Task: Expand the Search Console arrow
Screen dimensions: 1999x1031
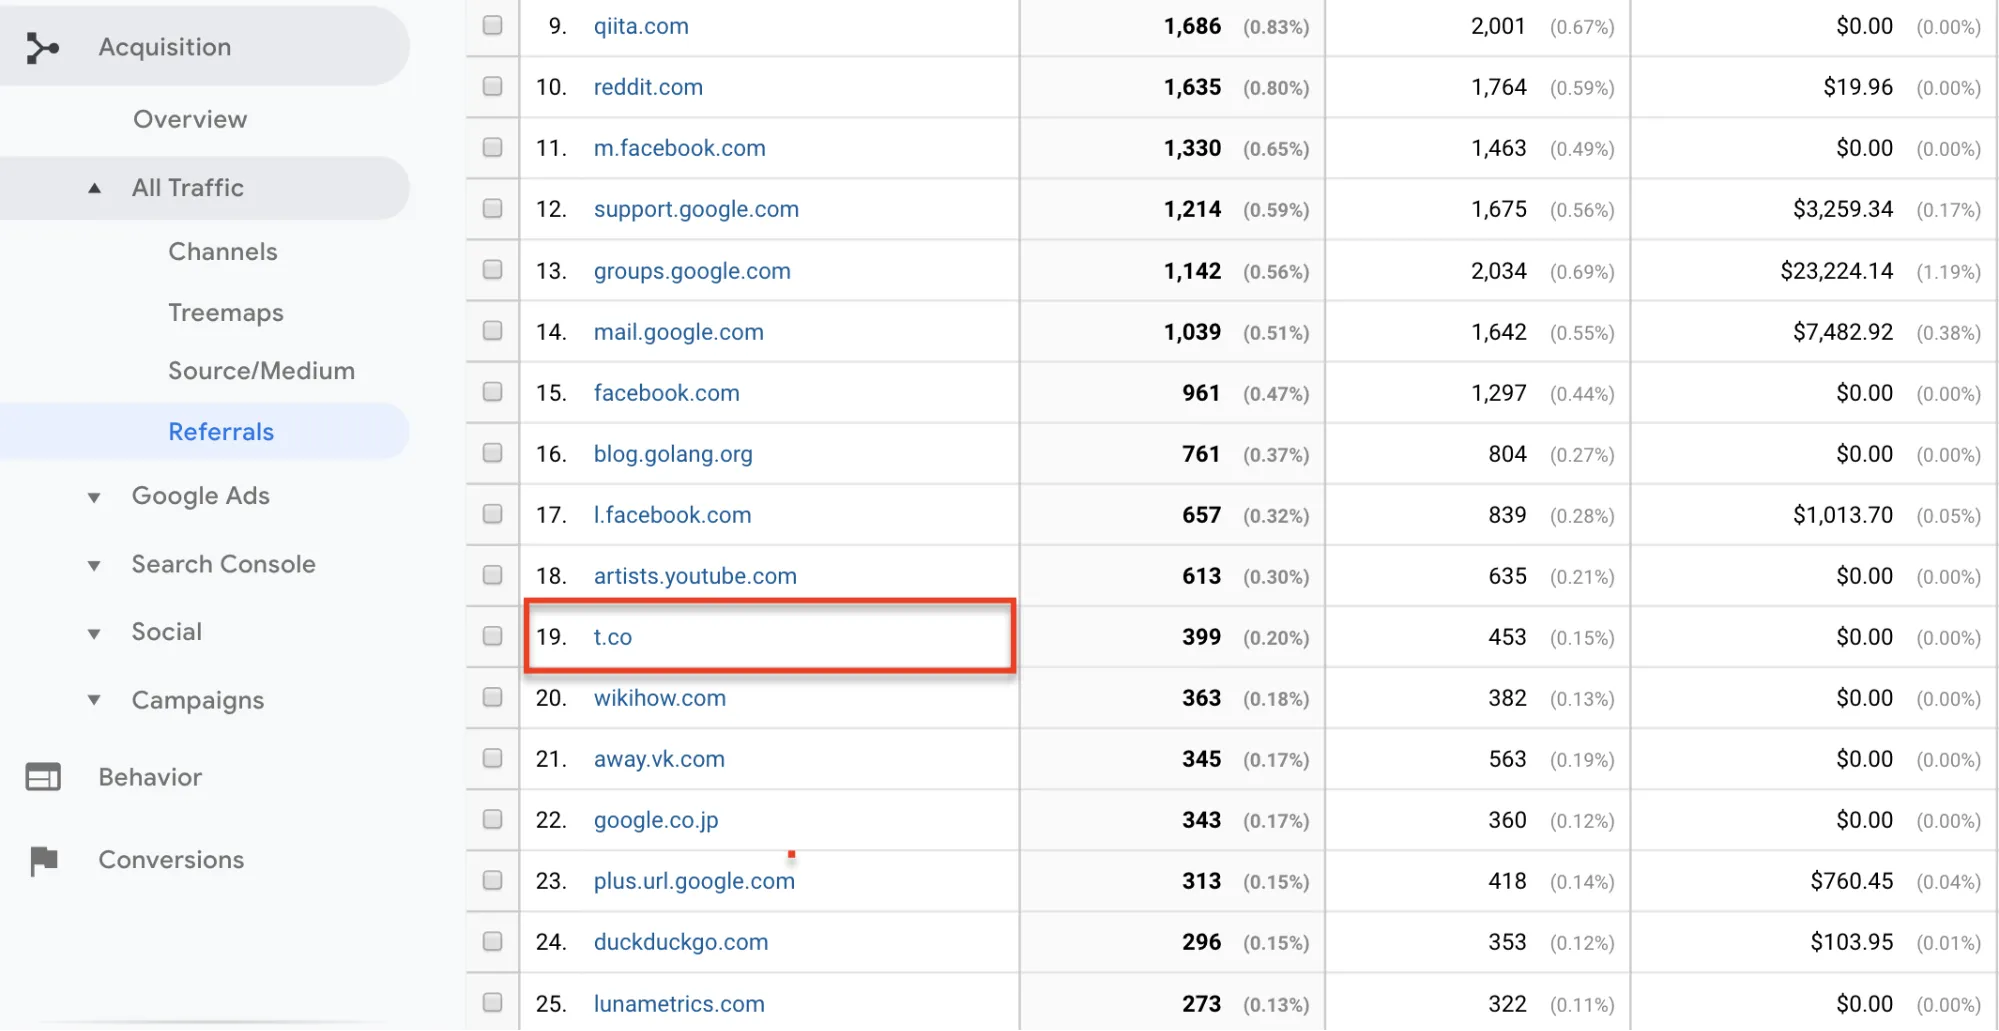Action: (94, 565)
